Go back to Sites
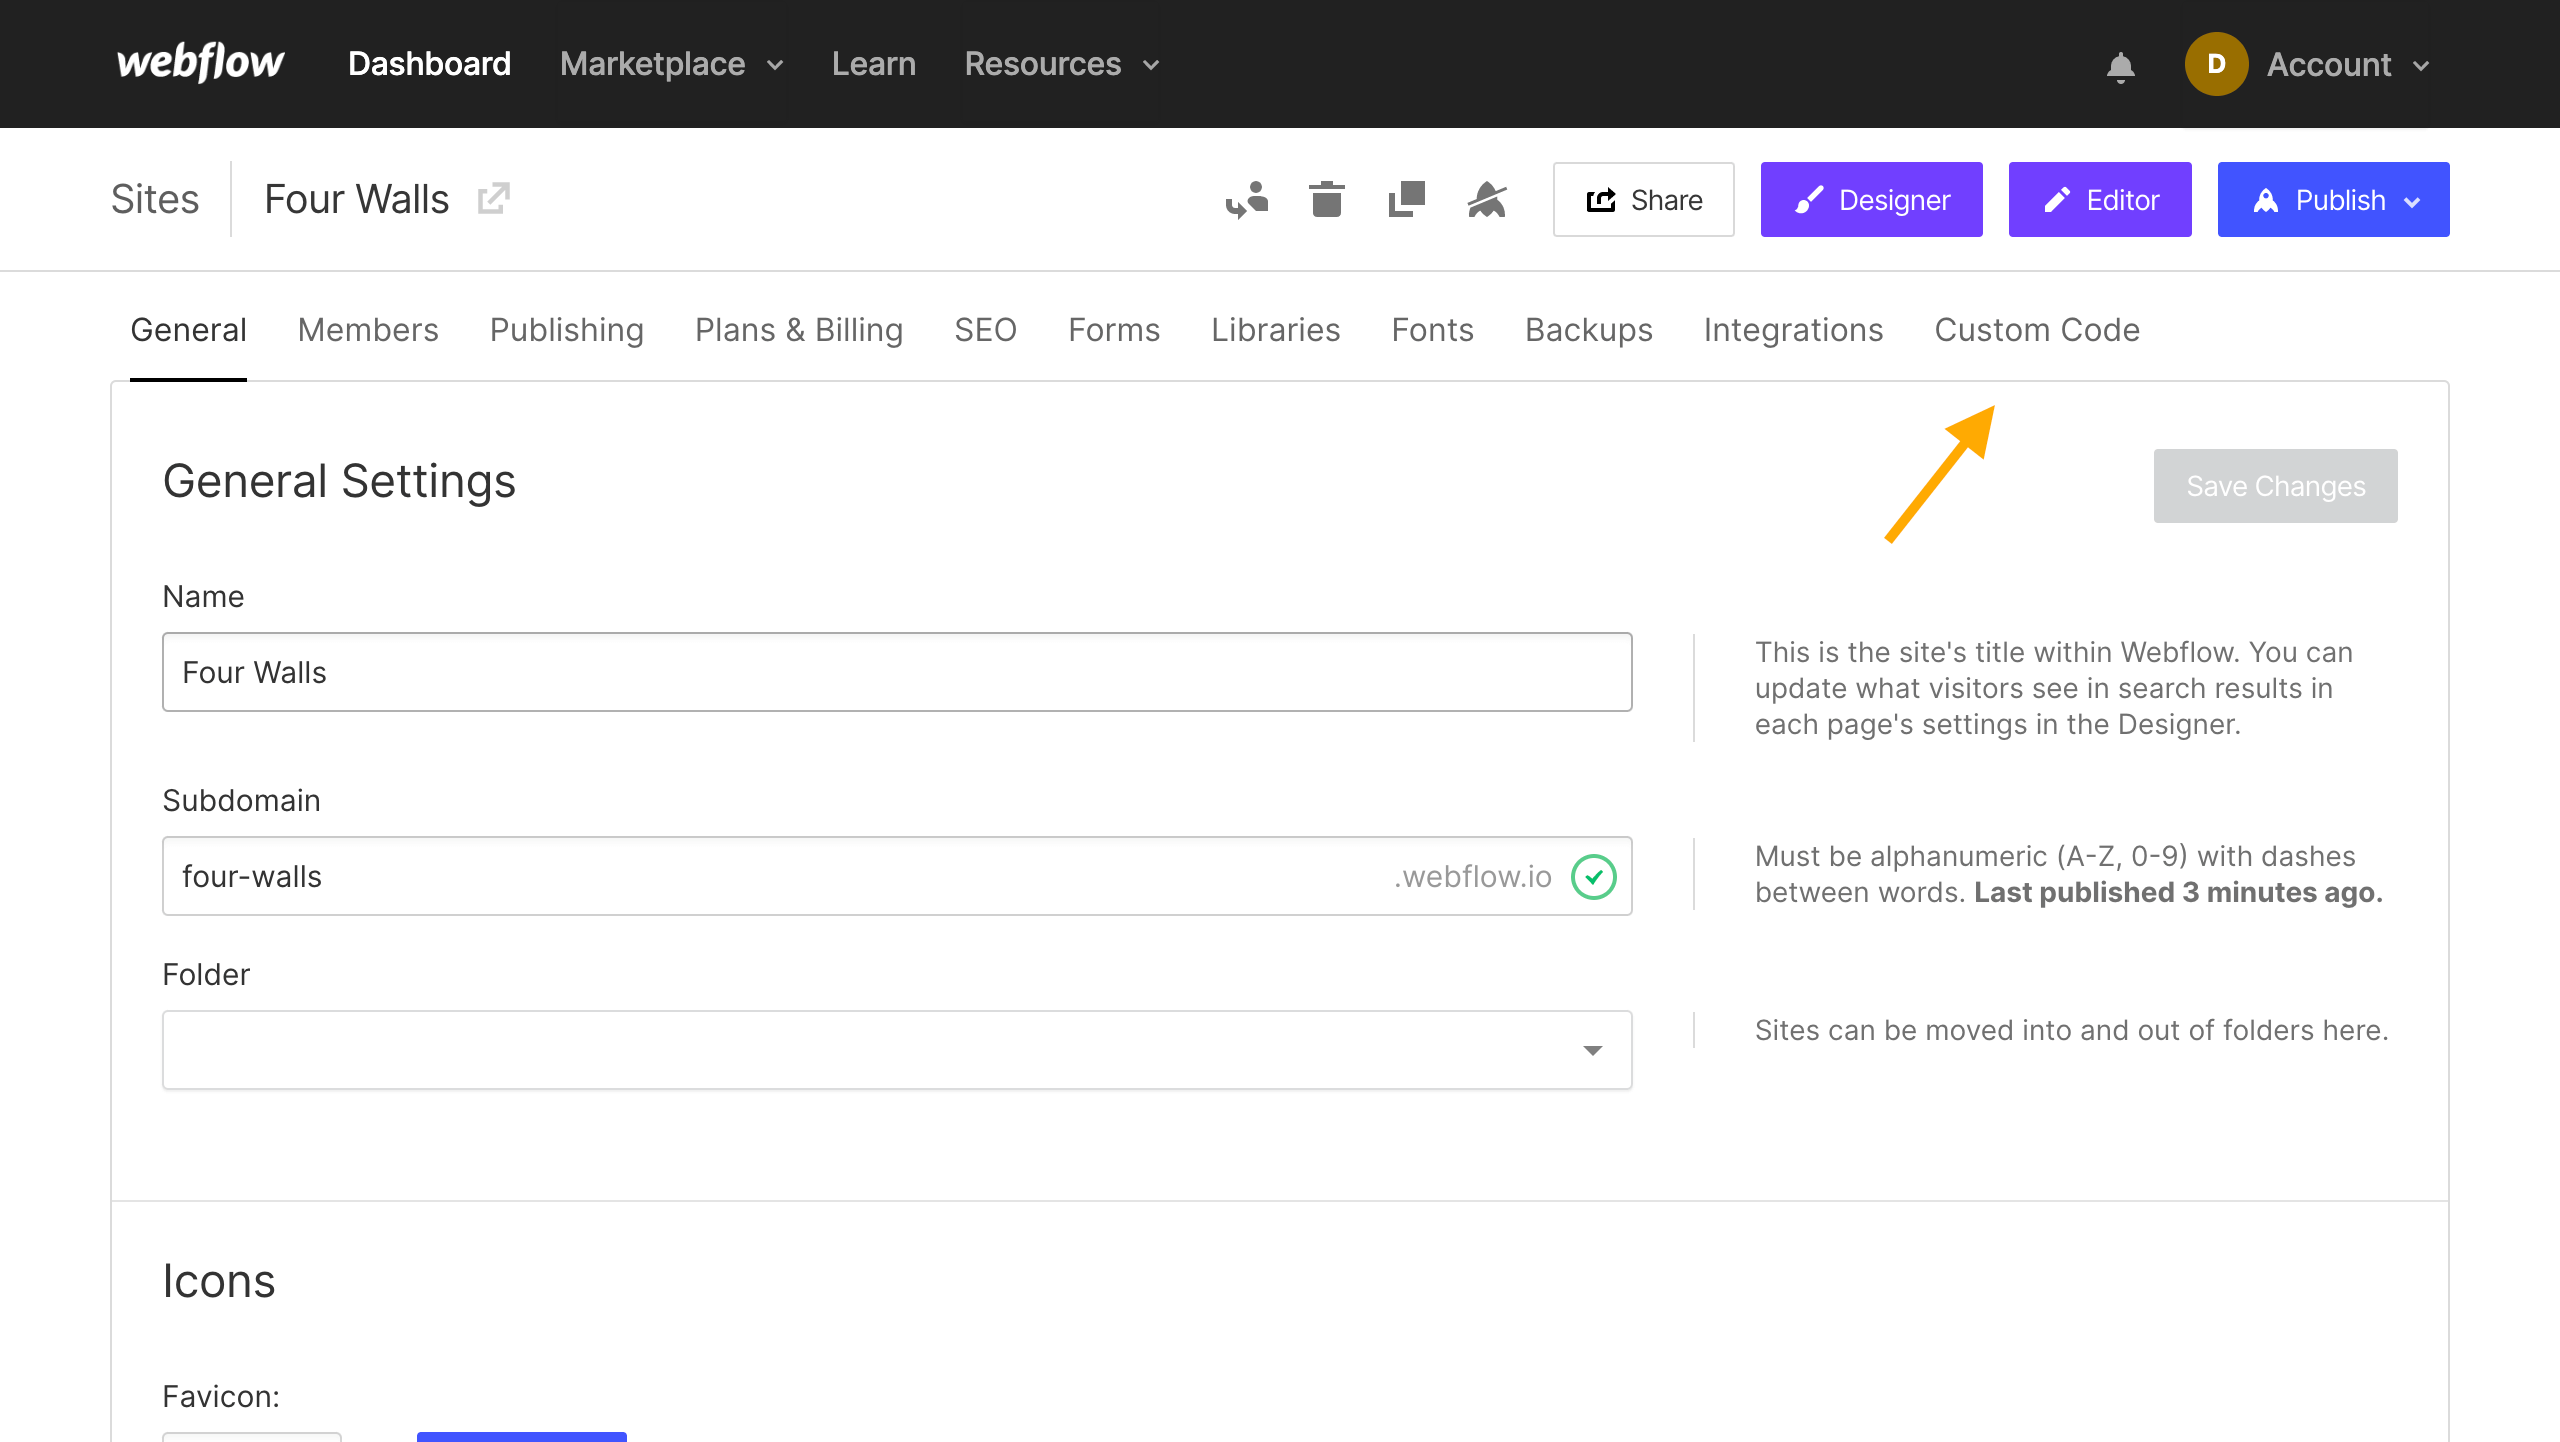 155,199
